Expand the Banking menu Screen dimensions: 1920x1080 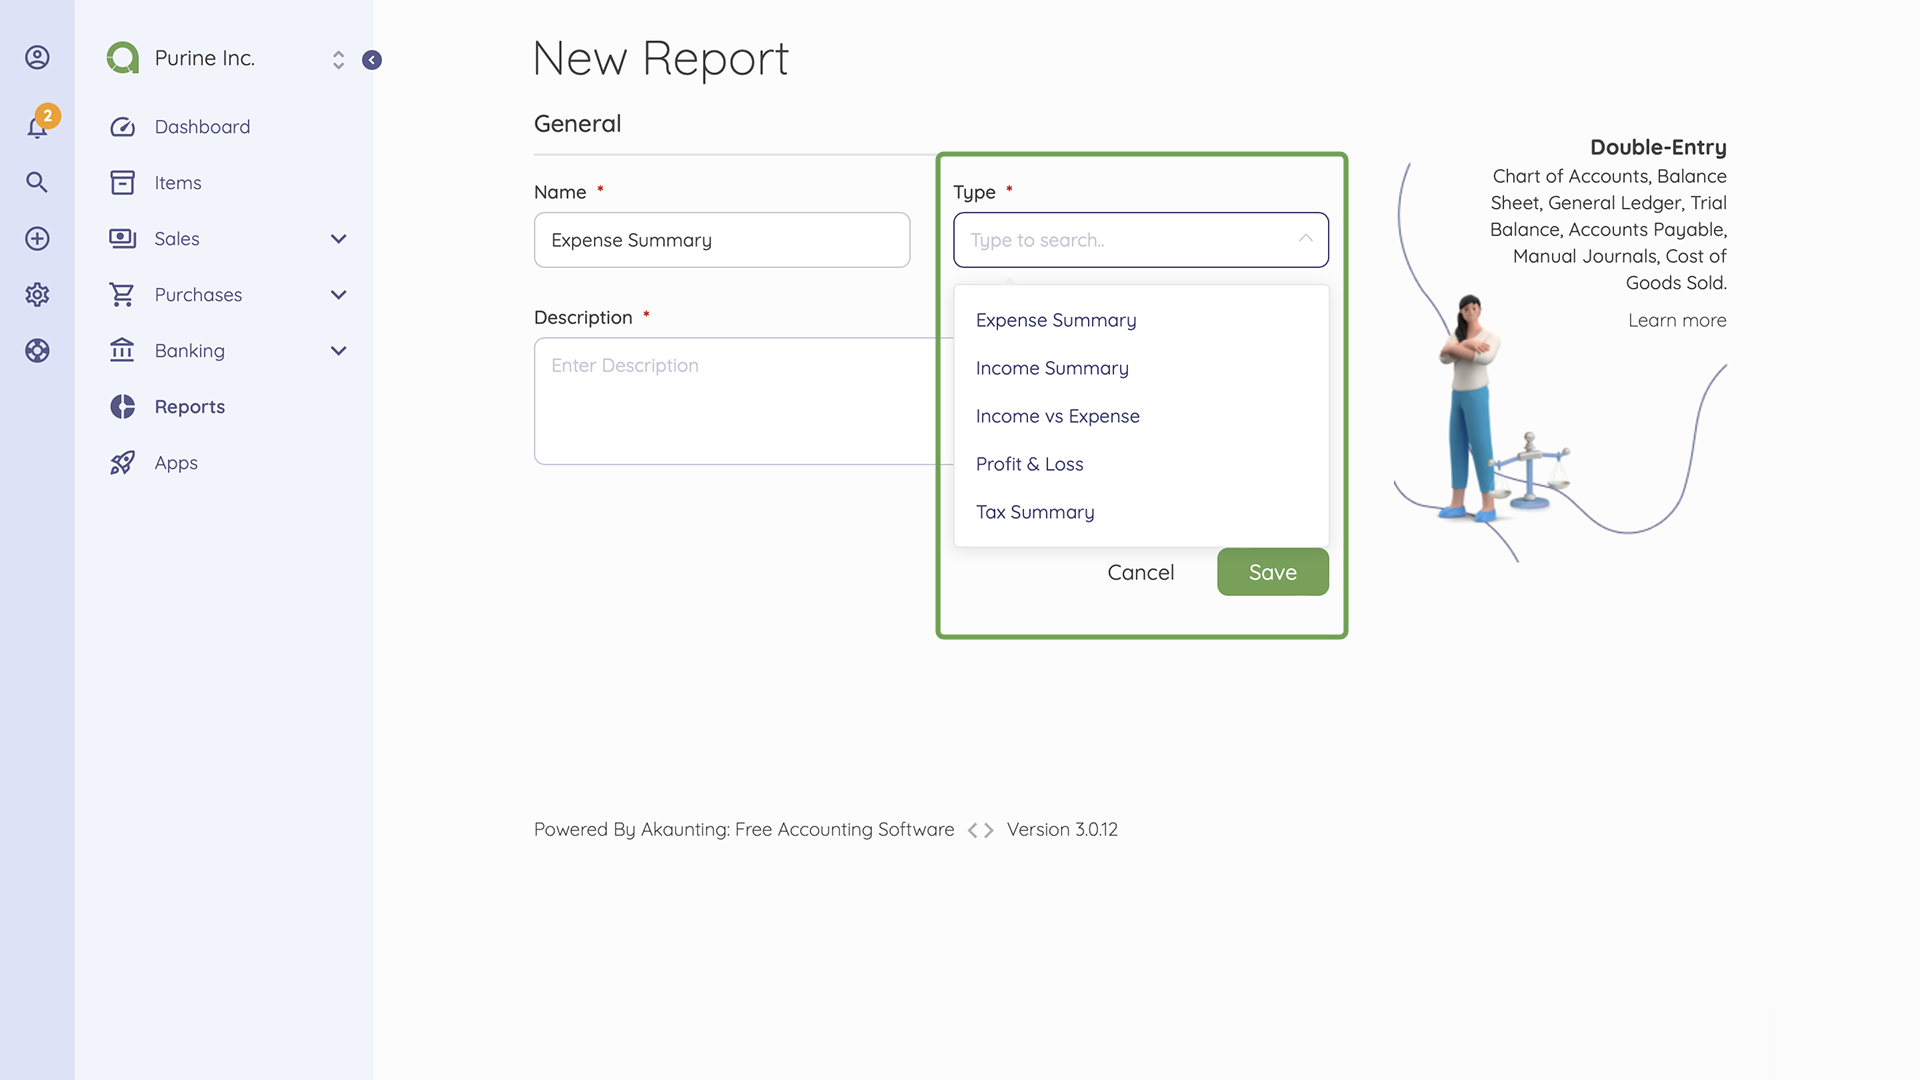pos(338,351)
